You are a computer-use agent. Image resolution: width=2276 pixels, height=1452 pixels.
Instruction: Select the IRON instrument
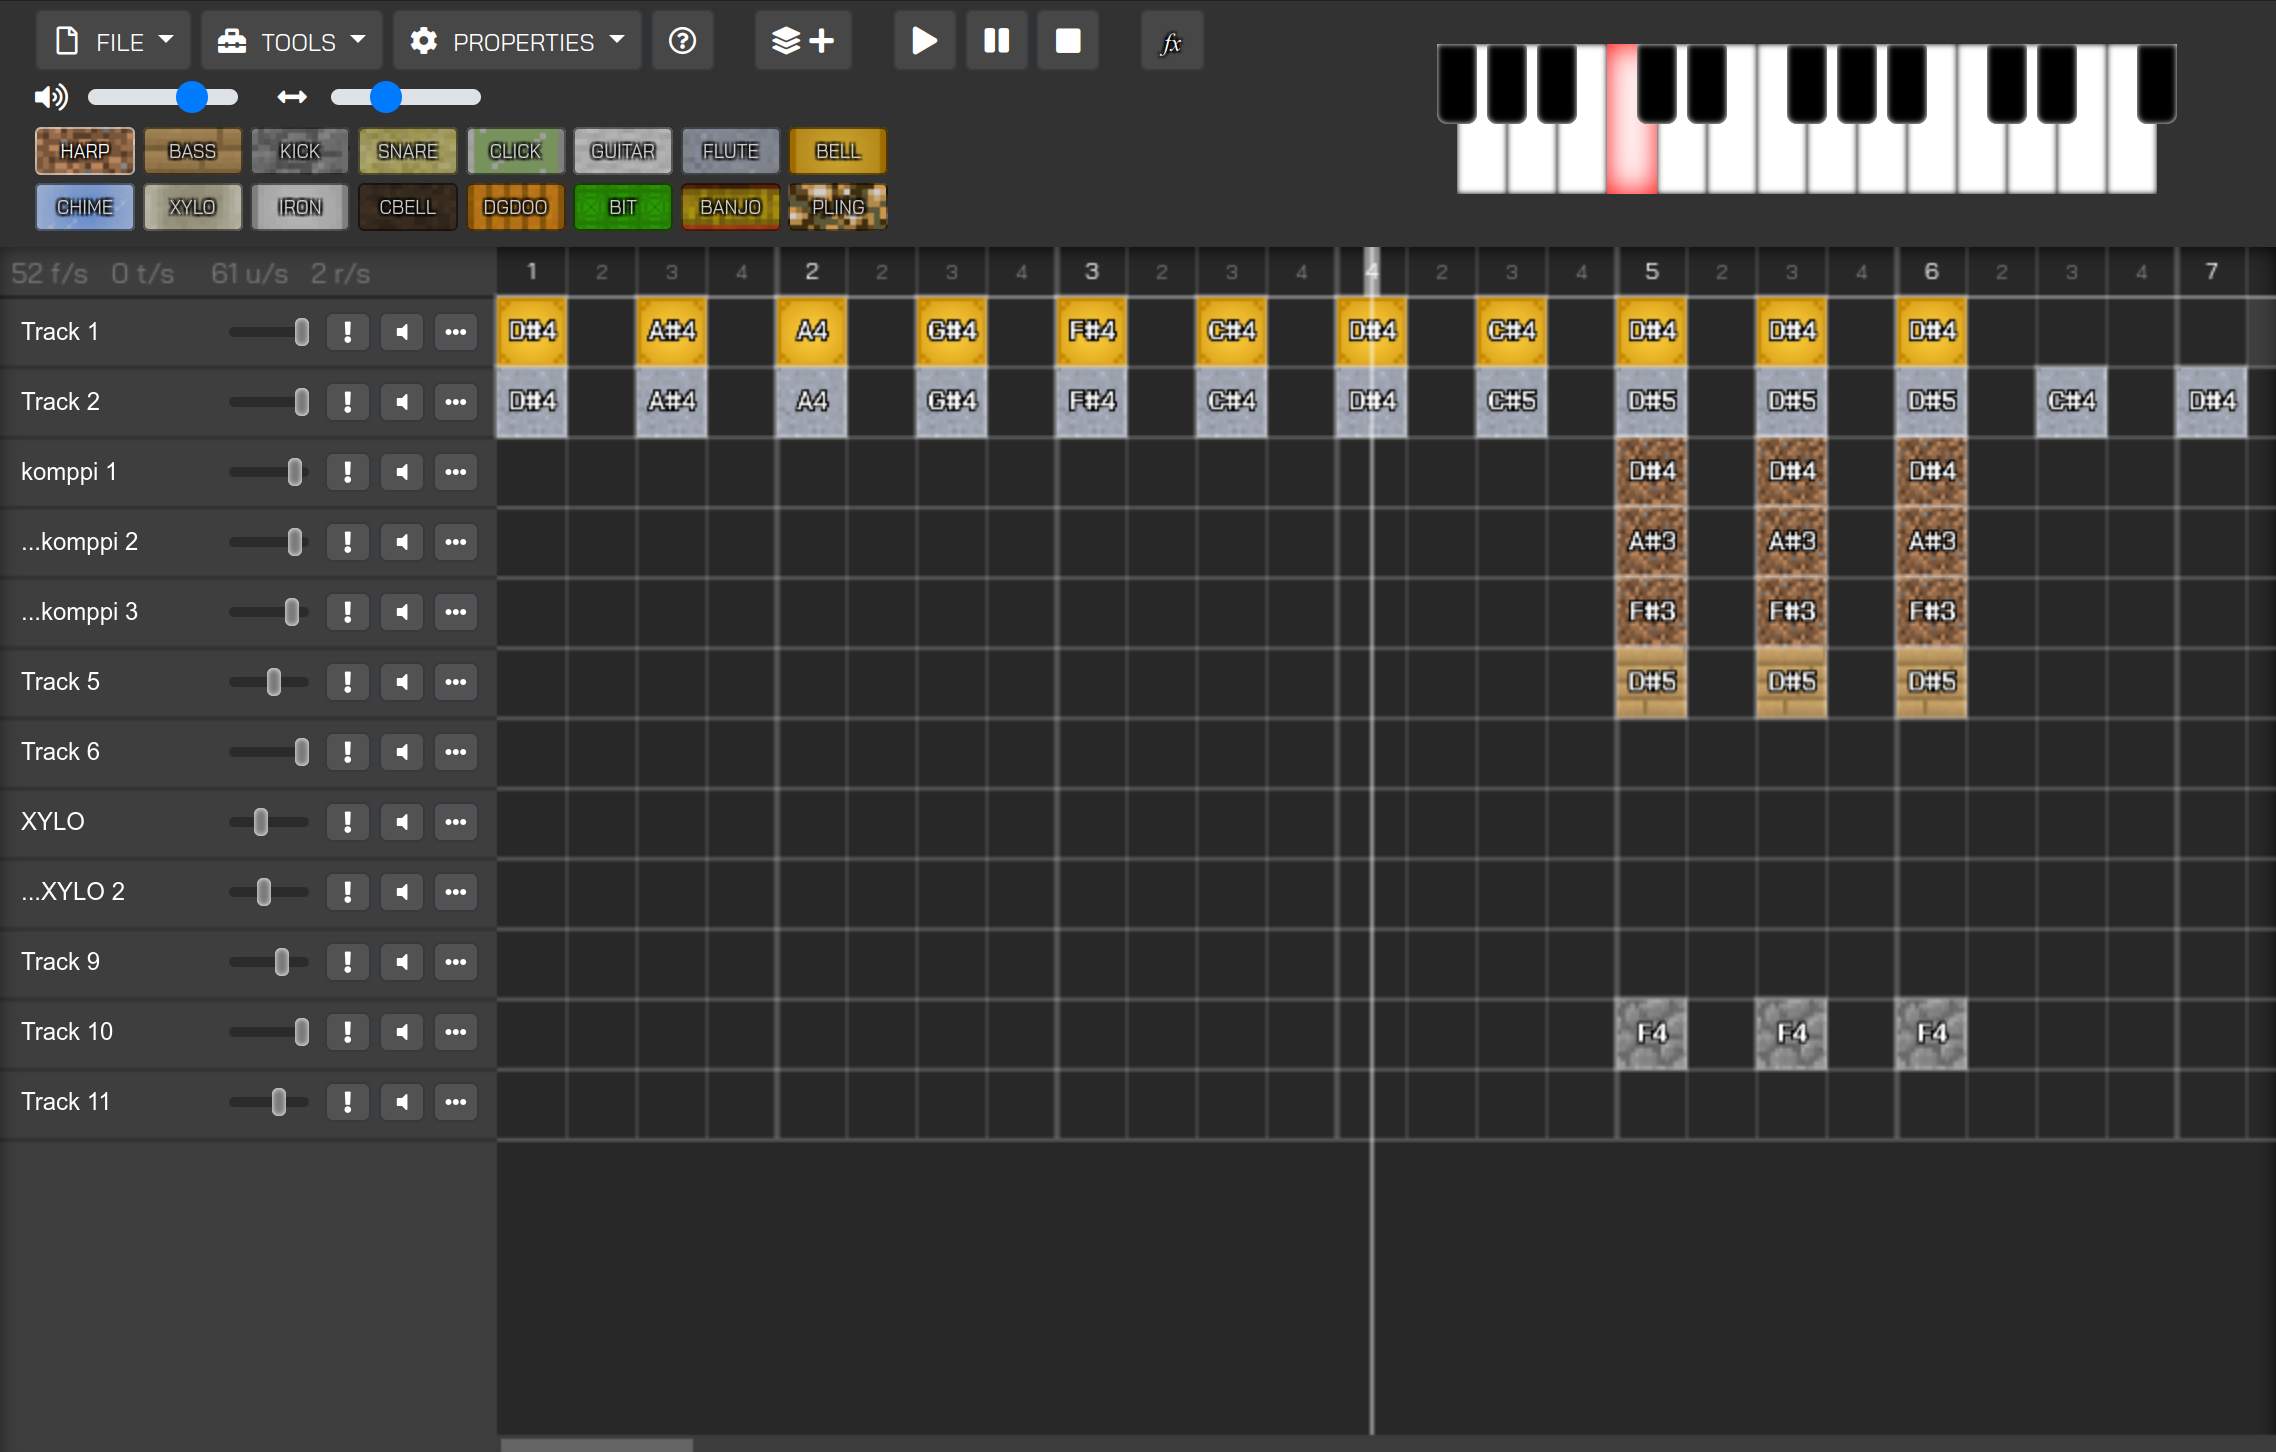click(300, 207)
